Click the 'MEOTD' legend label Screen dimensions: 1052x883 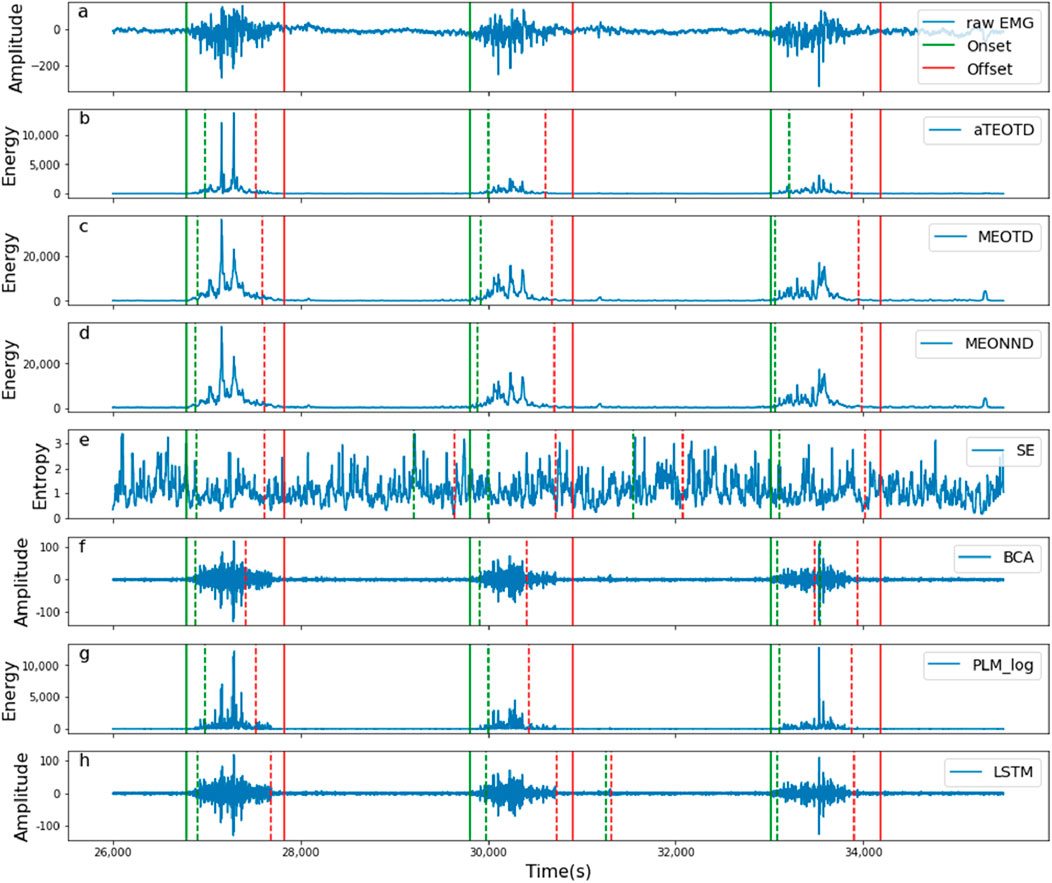[x=1006, y=237]
